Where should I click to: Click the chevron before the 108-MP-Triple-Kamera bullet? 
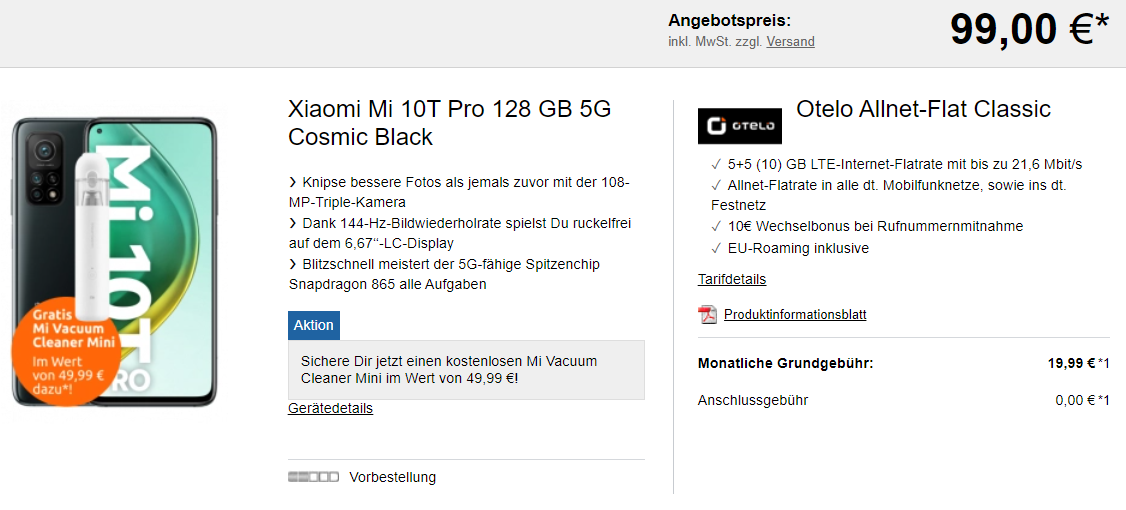pyautogui.click(x=292, y=182)
